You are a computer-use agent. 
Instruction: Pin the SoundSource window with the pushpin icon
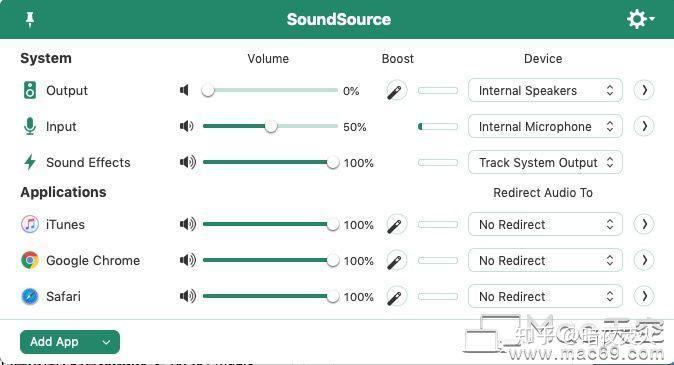pos(30,19)
